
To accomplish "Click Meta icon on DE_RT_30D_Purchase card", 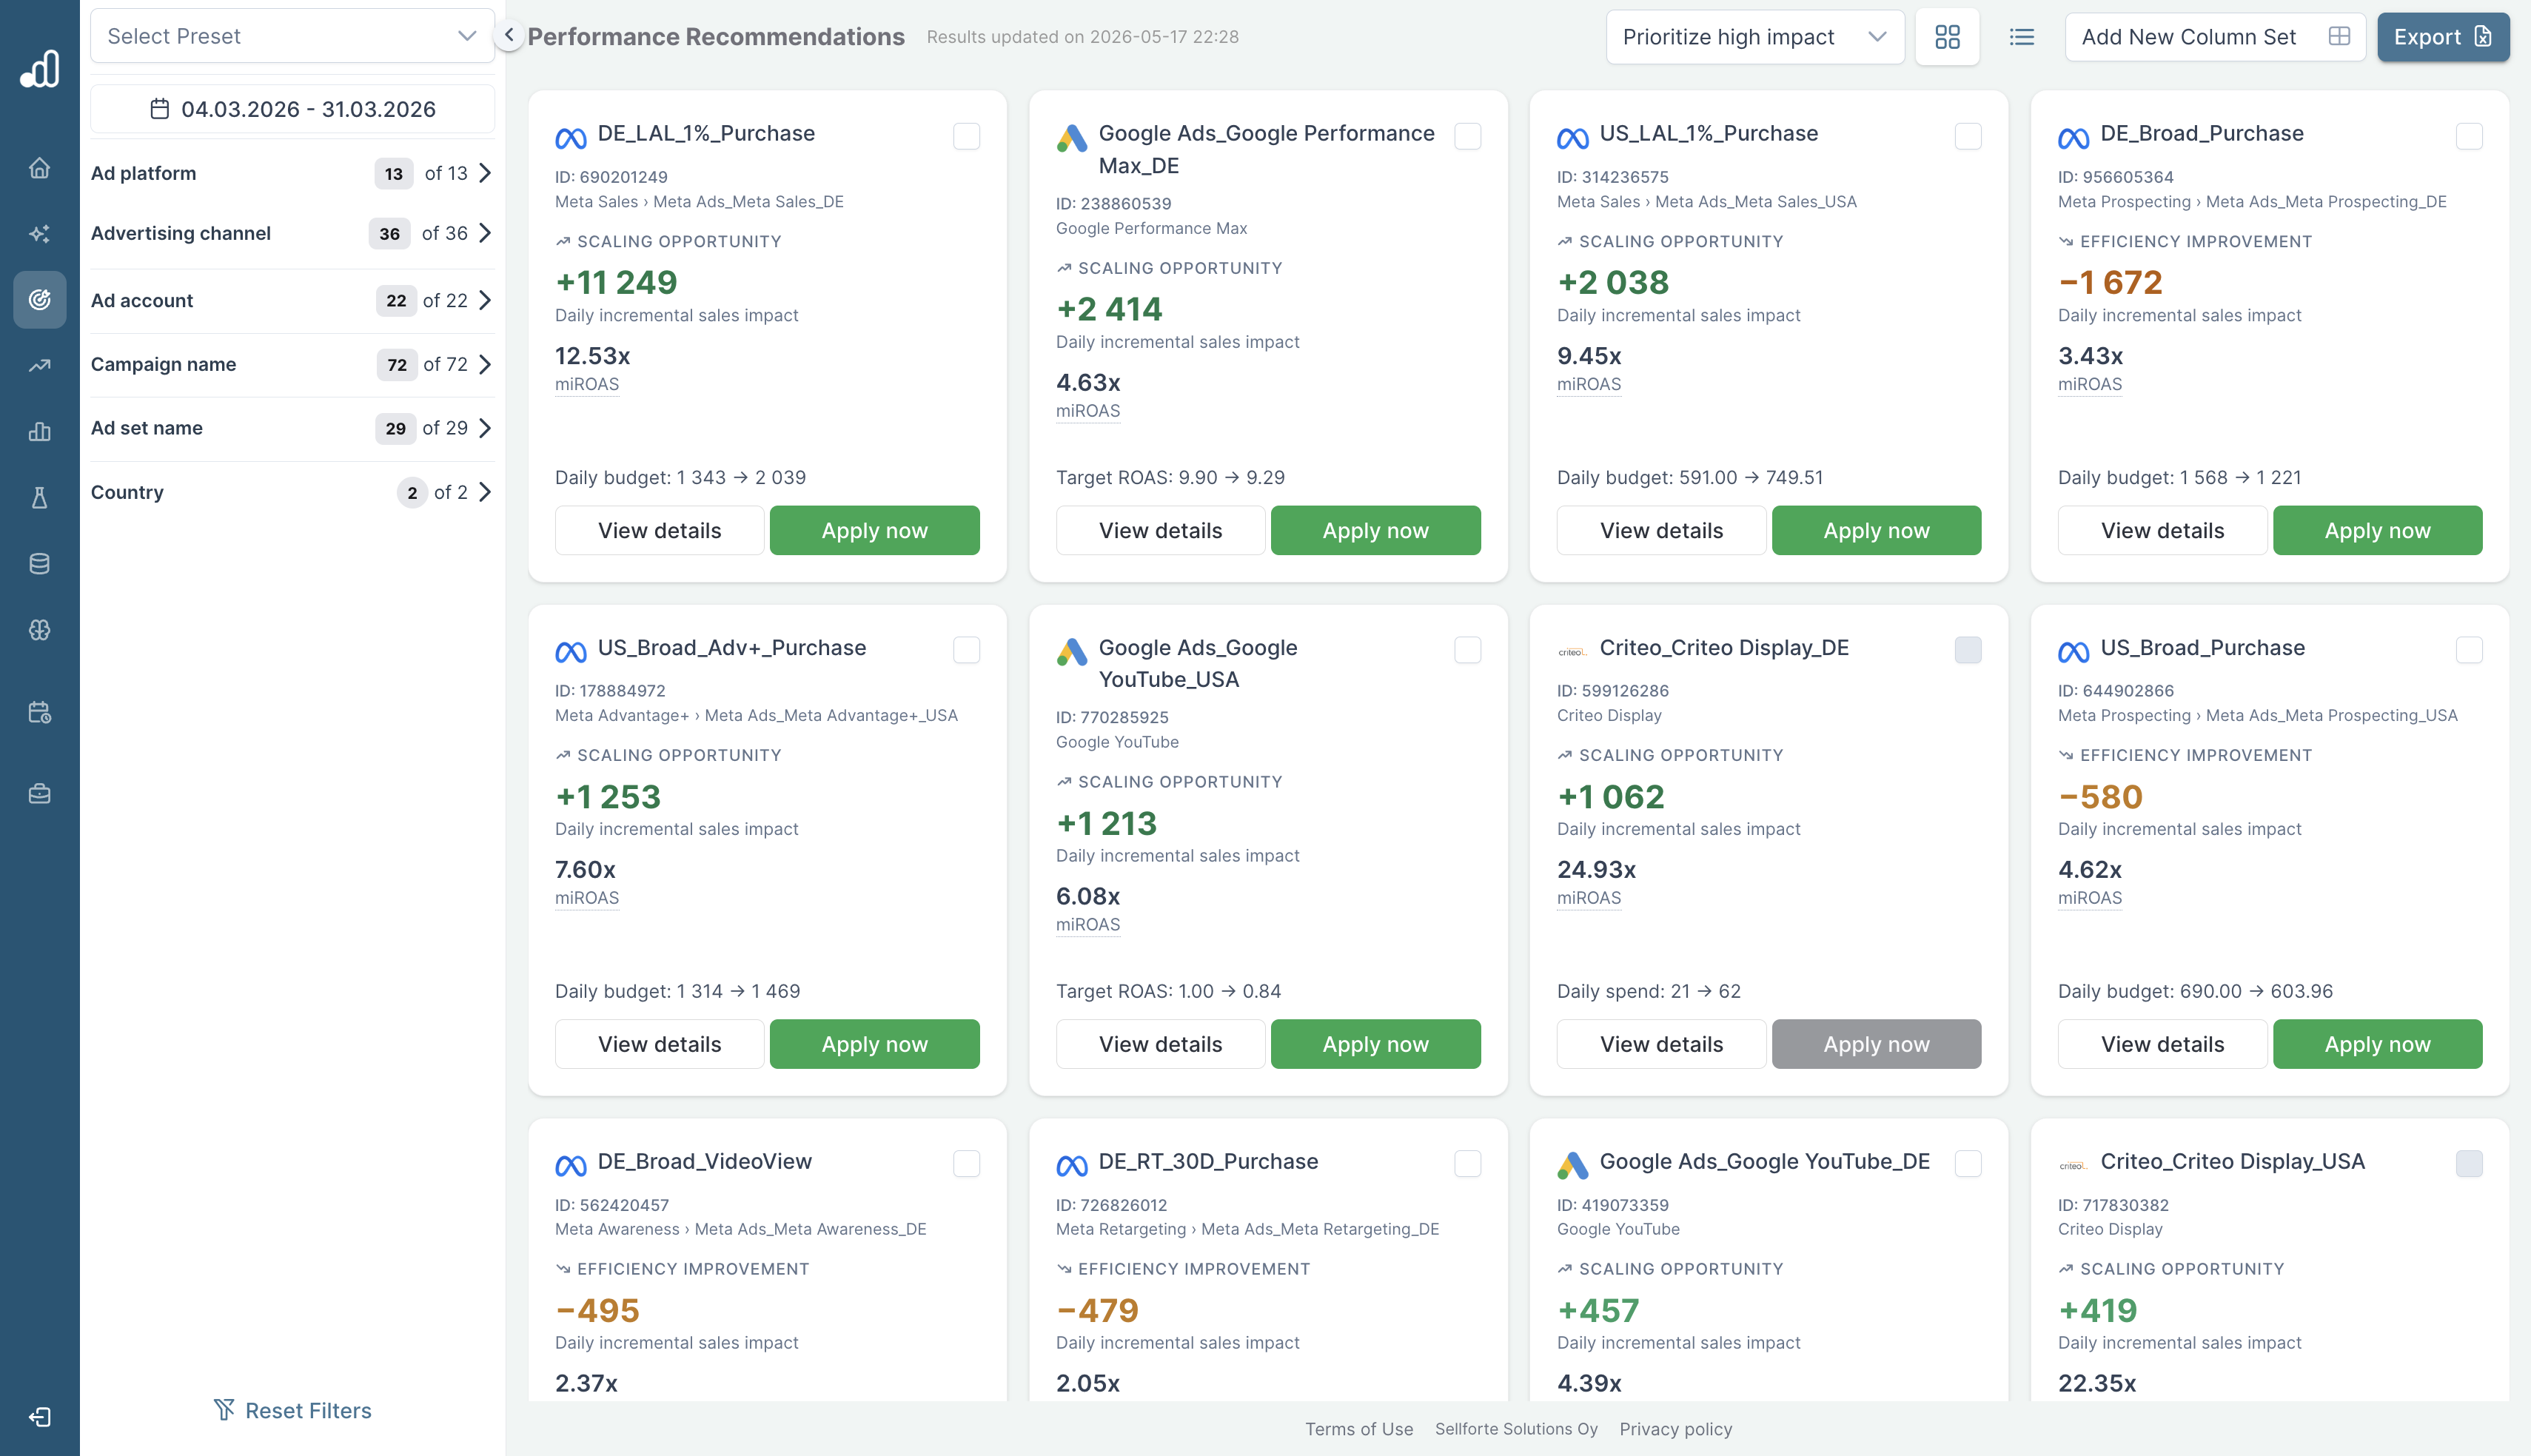I will coord(1072,1166).
